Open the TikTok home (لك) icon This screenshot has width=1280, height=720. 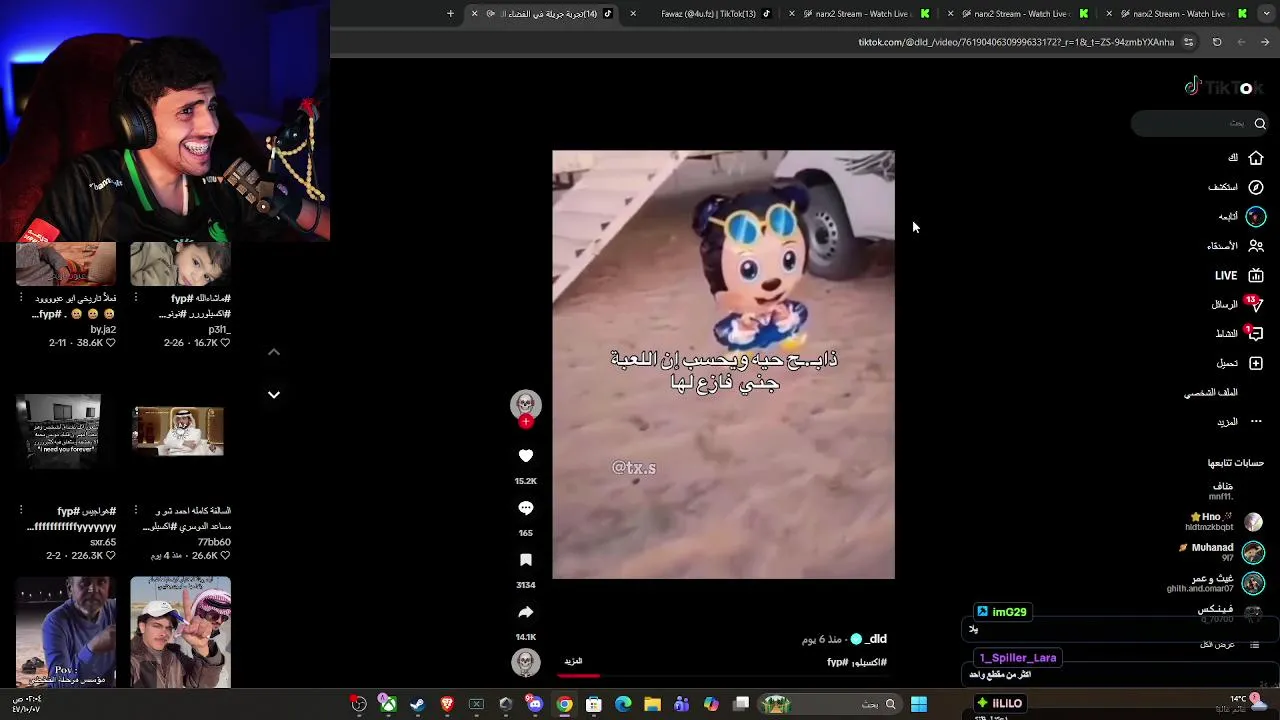tap(1256, 158)
